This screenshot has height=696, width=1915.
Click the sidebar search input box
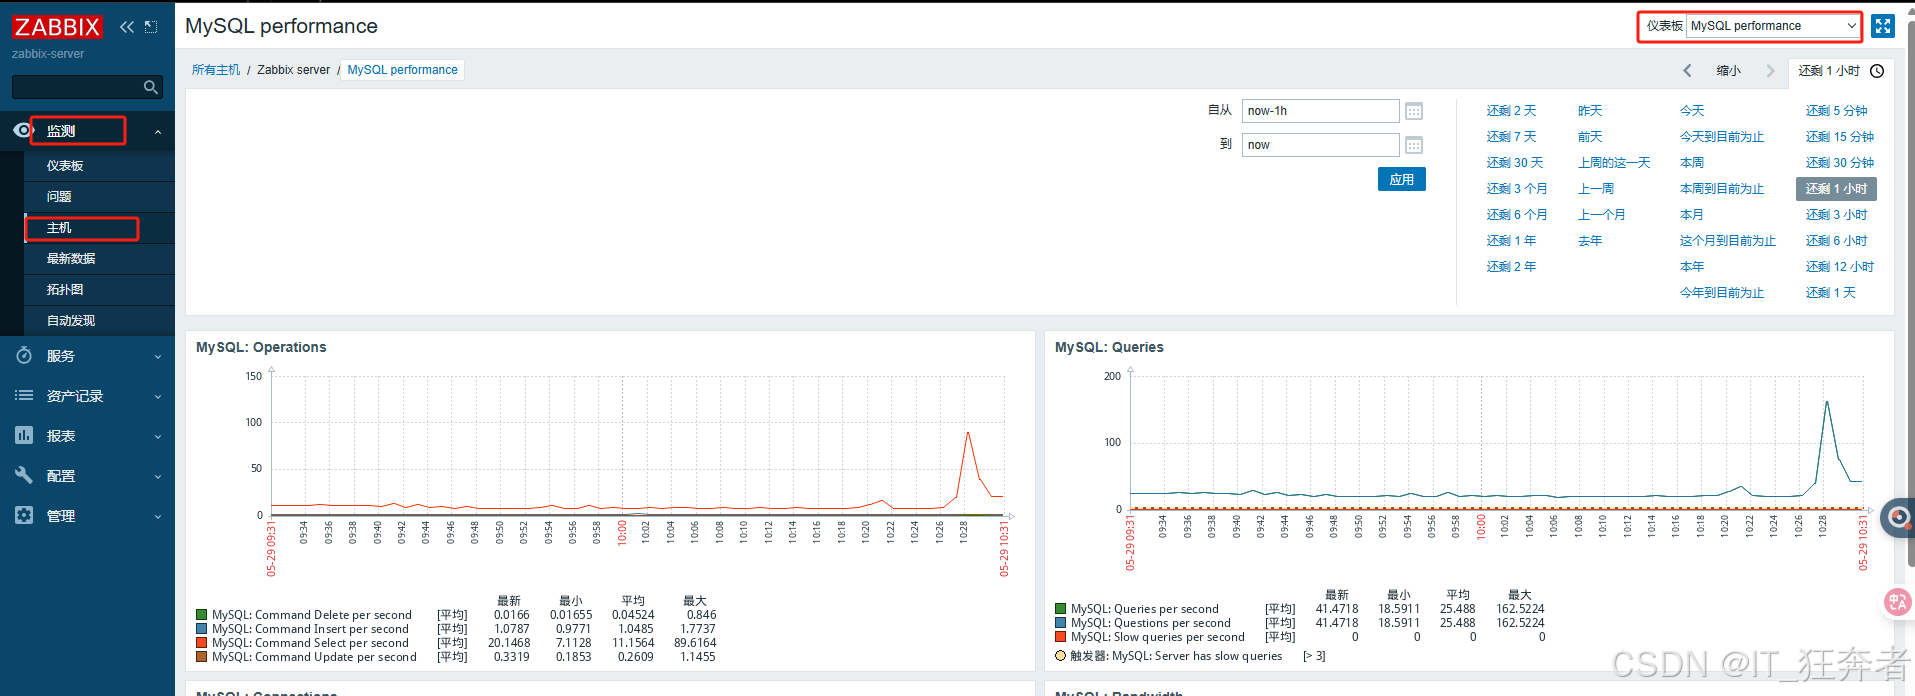(x=78, y=87)
